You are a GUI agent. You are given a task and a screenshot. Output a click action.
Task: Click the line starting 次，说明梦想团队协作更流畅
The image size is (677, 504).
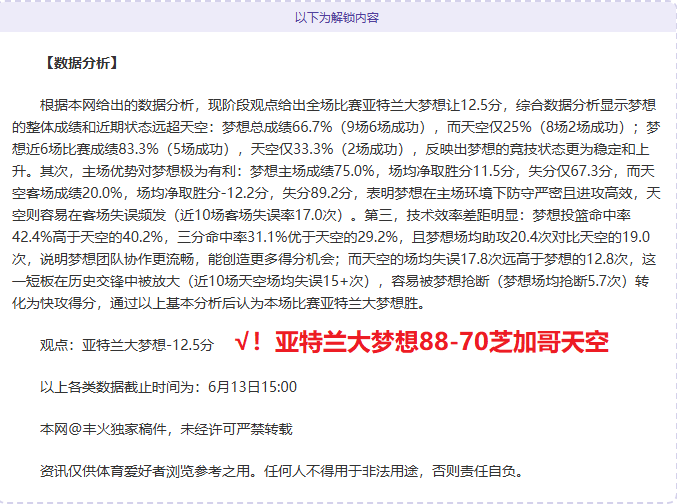(x=334, y=259)
